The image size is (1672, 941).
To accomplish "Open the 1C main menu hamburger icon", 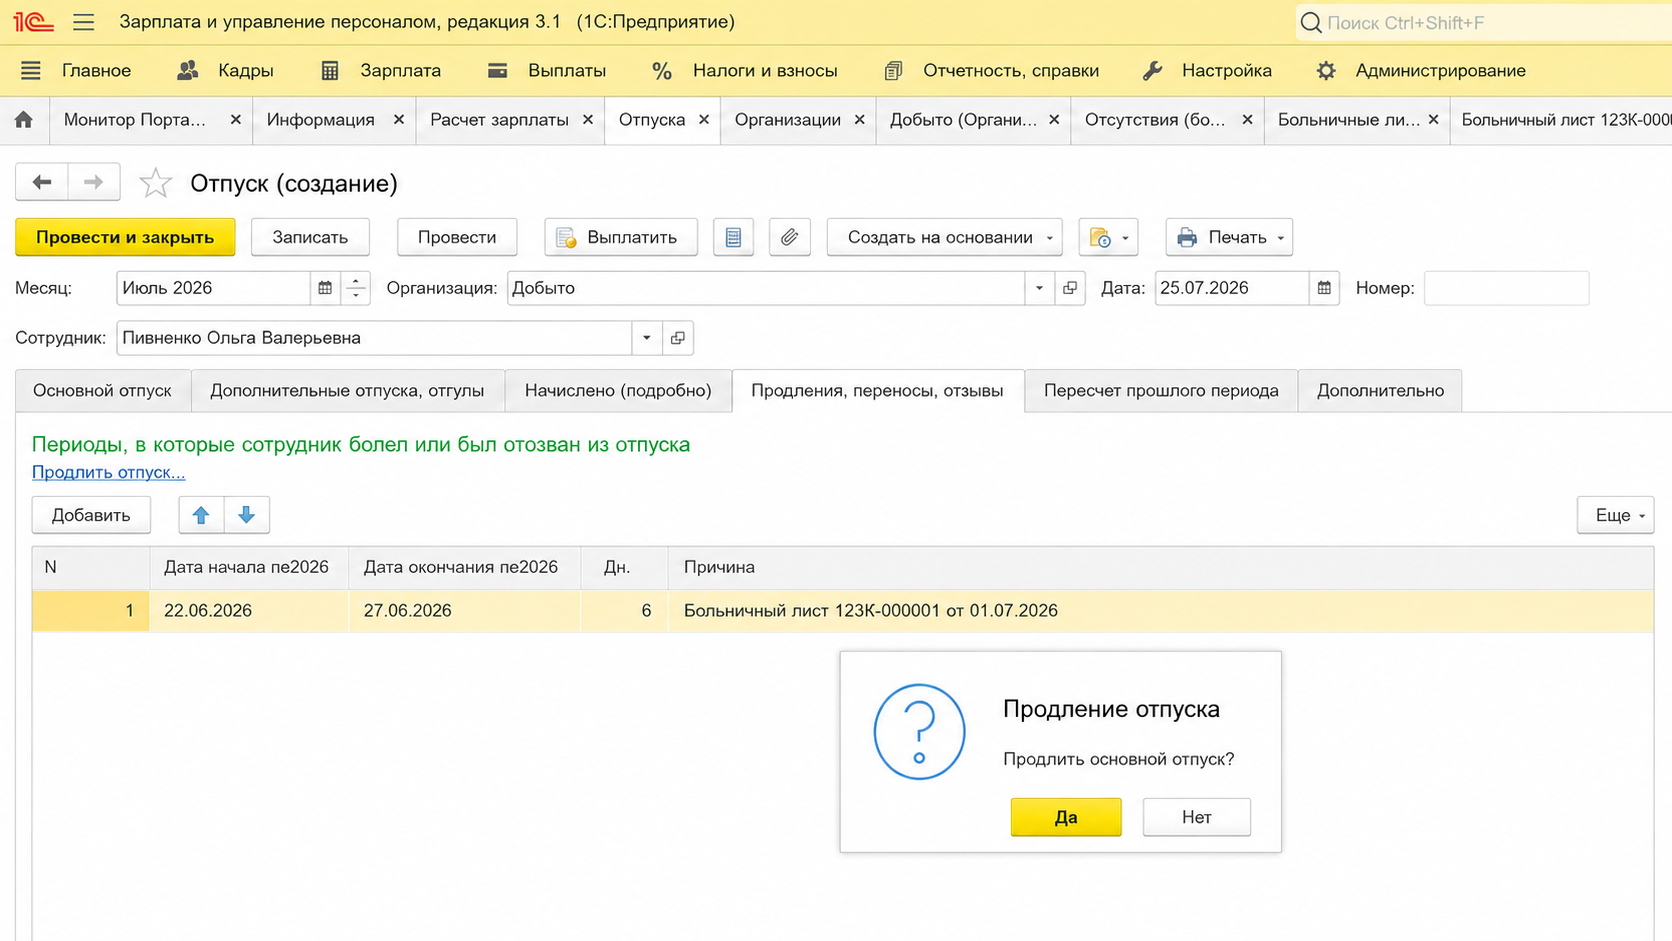I will [x=84, y=22].
